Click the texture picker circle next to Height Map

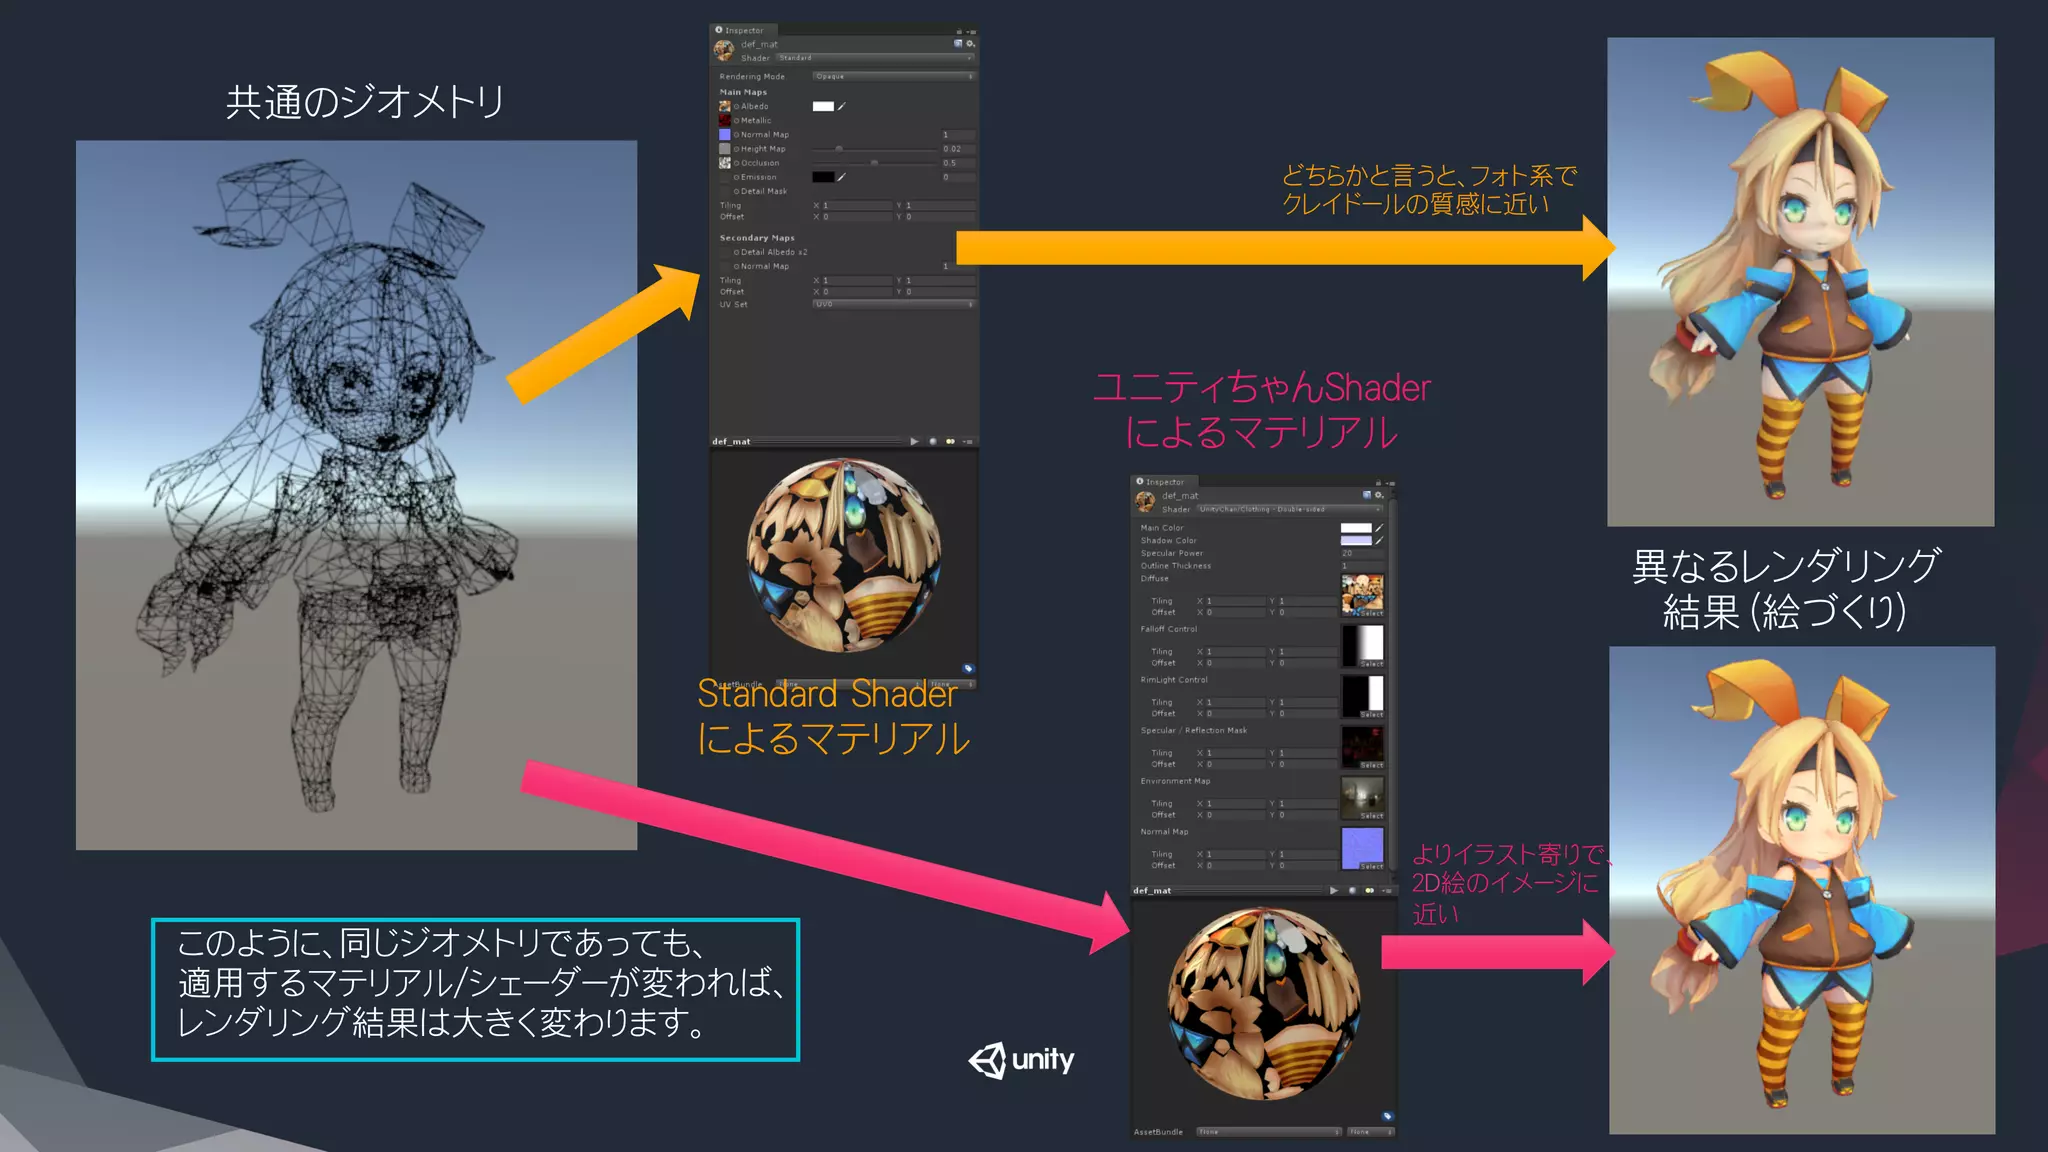tap(737, 148)
